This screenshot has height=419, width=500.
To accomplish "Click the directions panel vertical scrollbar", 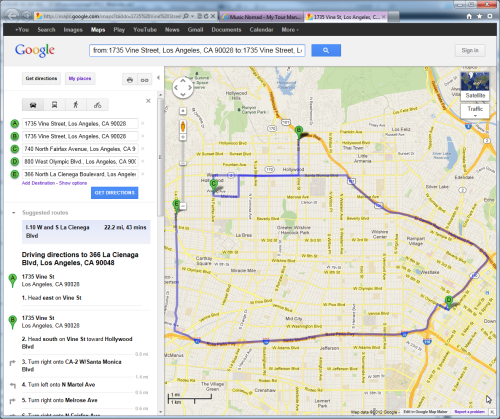I will click(x=160, y=157).
